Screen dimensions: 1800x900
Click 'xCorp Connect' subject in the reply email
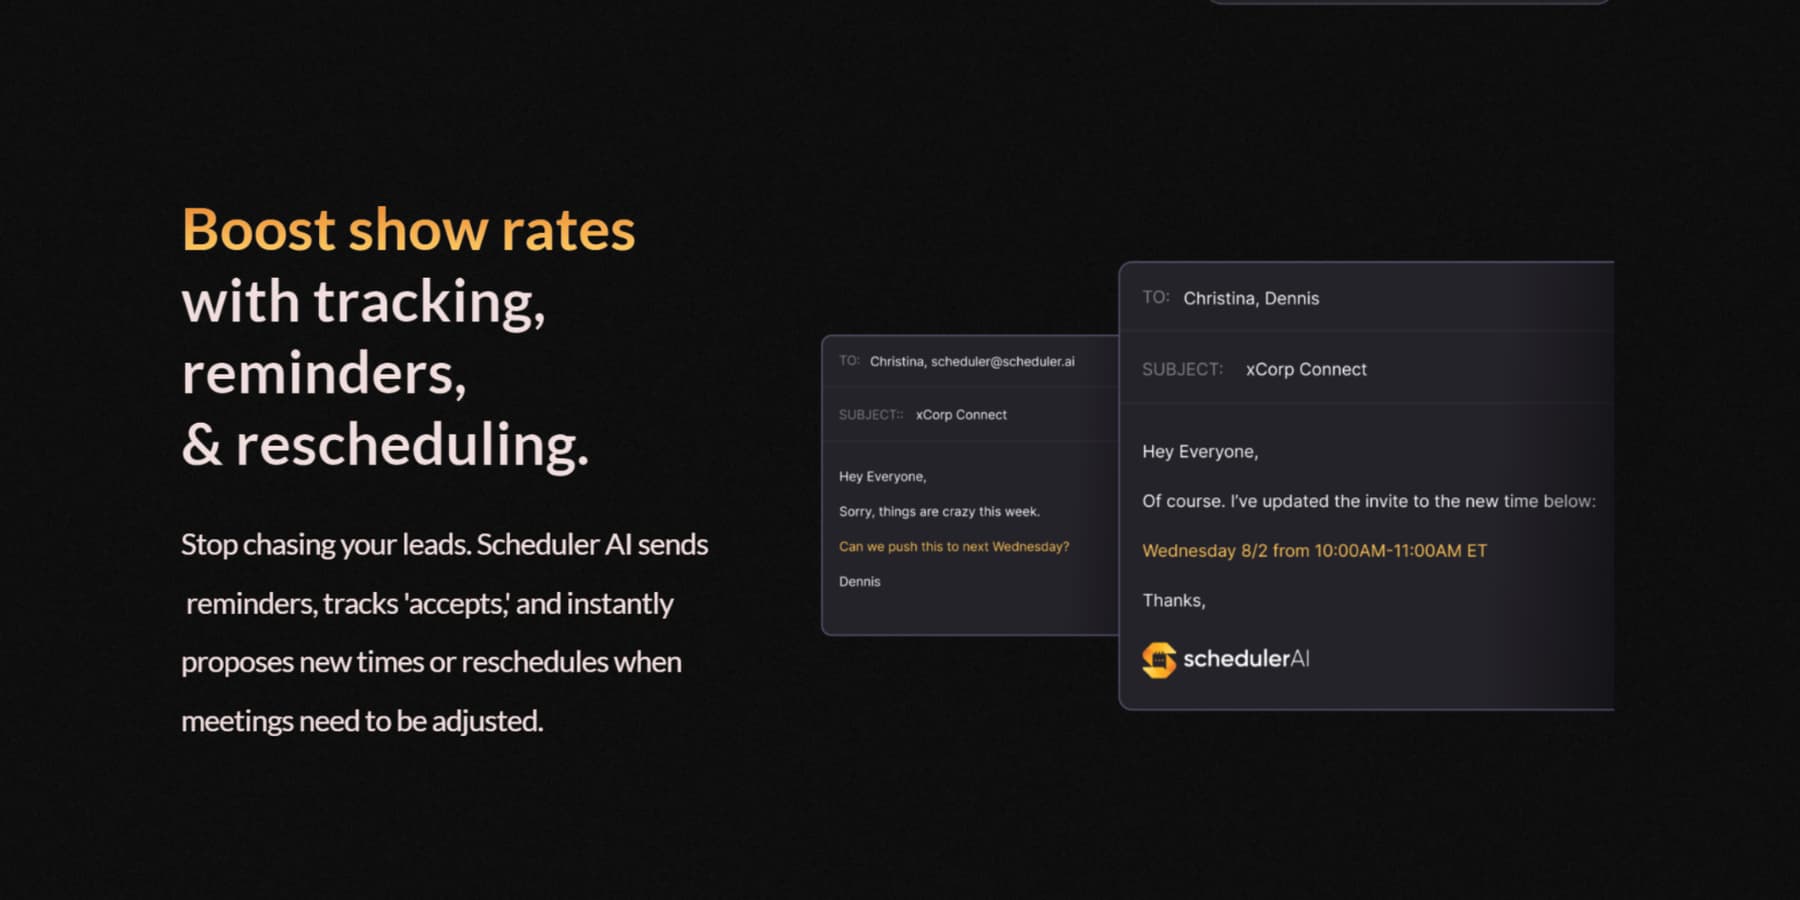click(x=1306, y=369)
